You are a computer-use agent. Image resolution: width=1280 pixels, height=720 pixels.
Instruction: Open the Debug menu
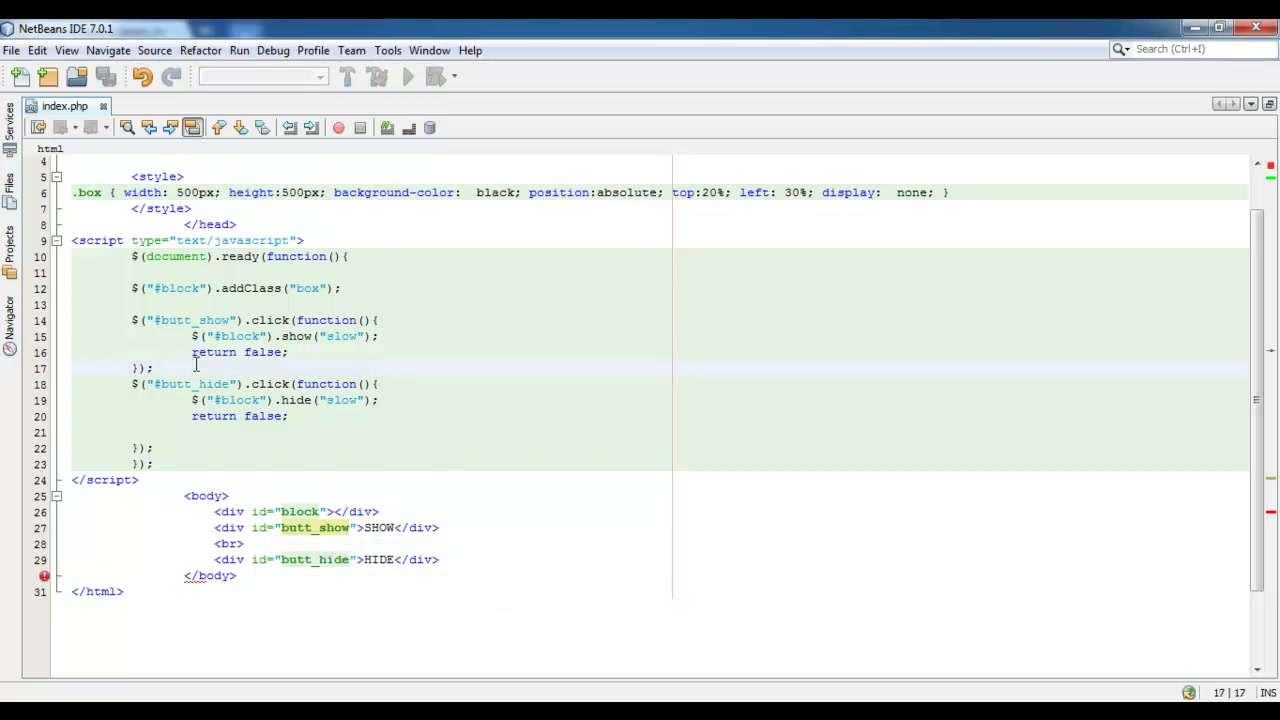pyautogui.click(x=273, y=50)
